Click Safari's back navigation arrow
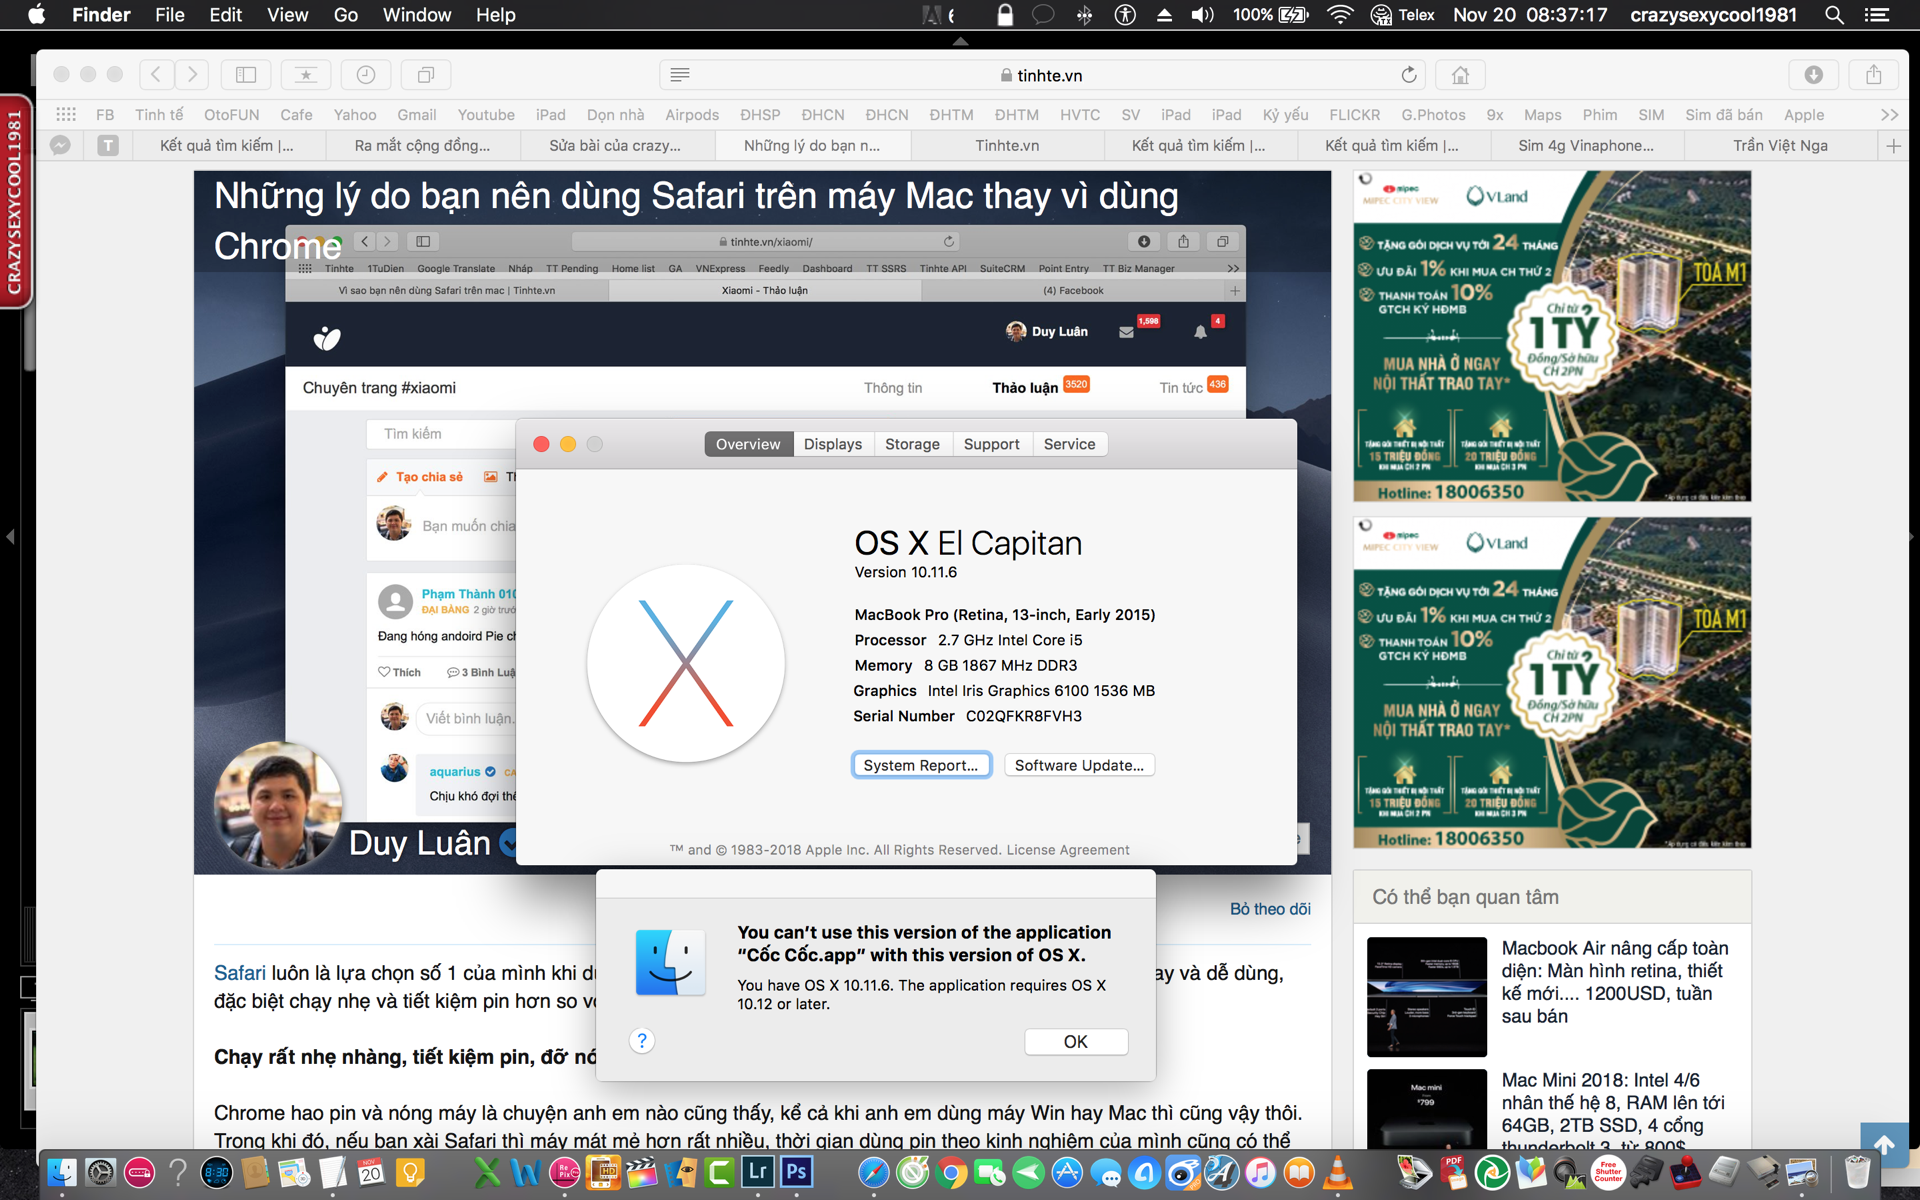Viewport: 1920px width, 1200px height. (156, 75)
